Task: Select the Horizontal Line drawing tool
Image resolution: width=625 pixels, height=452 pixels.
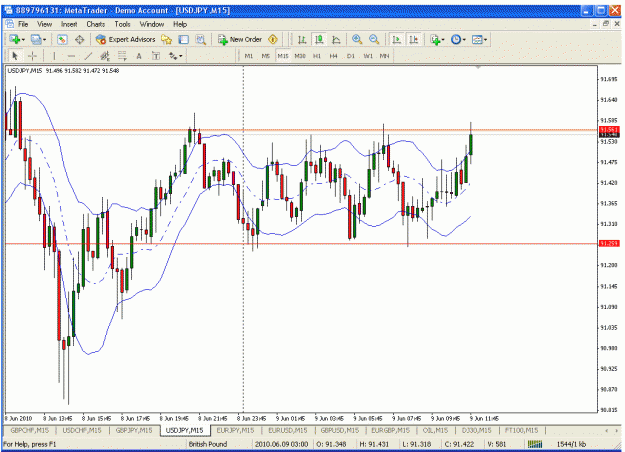Action: pos(71,56)
